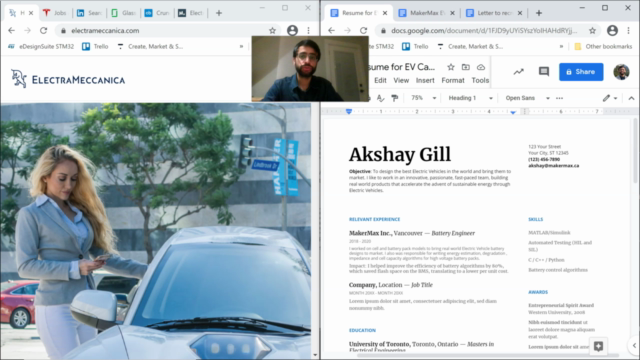Close the Resume for EV tab
Screen dimensions: 640x360
click(384, 13)
